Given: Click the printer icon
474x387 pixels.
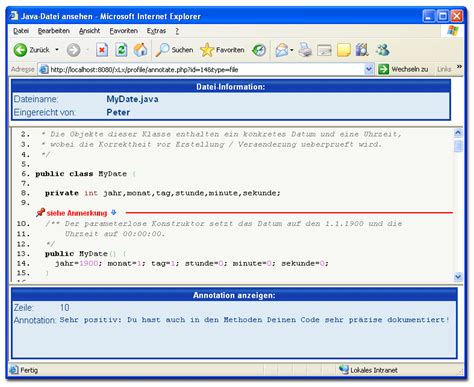Looking at the screenshot, I should point(305,50).
